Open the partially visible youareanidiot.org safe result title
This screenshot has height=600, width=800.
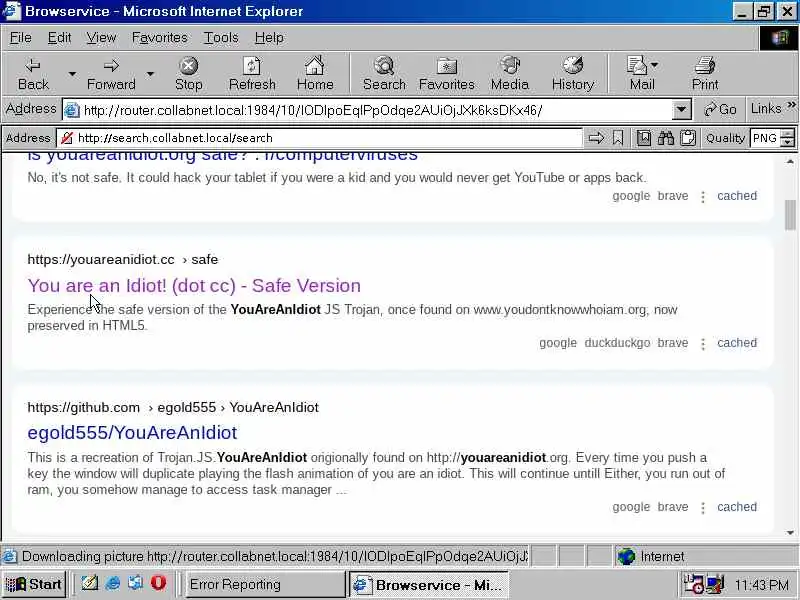222,156
